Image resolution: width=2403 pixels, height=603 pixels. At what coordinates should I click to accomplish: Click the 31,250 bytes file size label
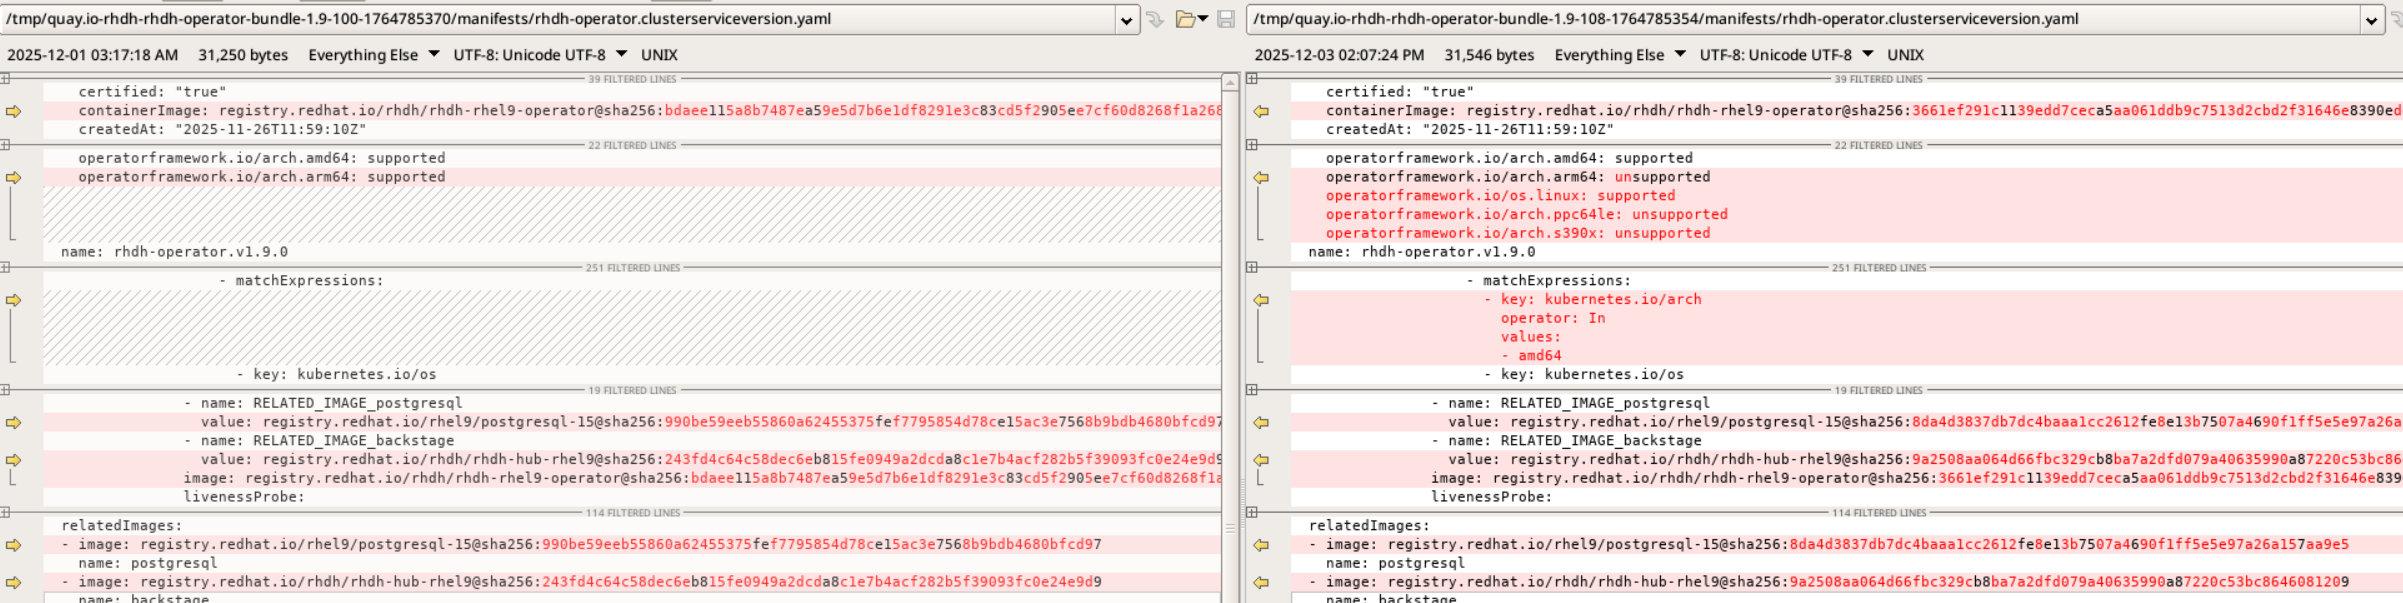[243, 55]
